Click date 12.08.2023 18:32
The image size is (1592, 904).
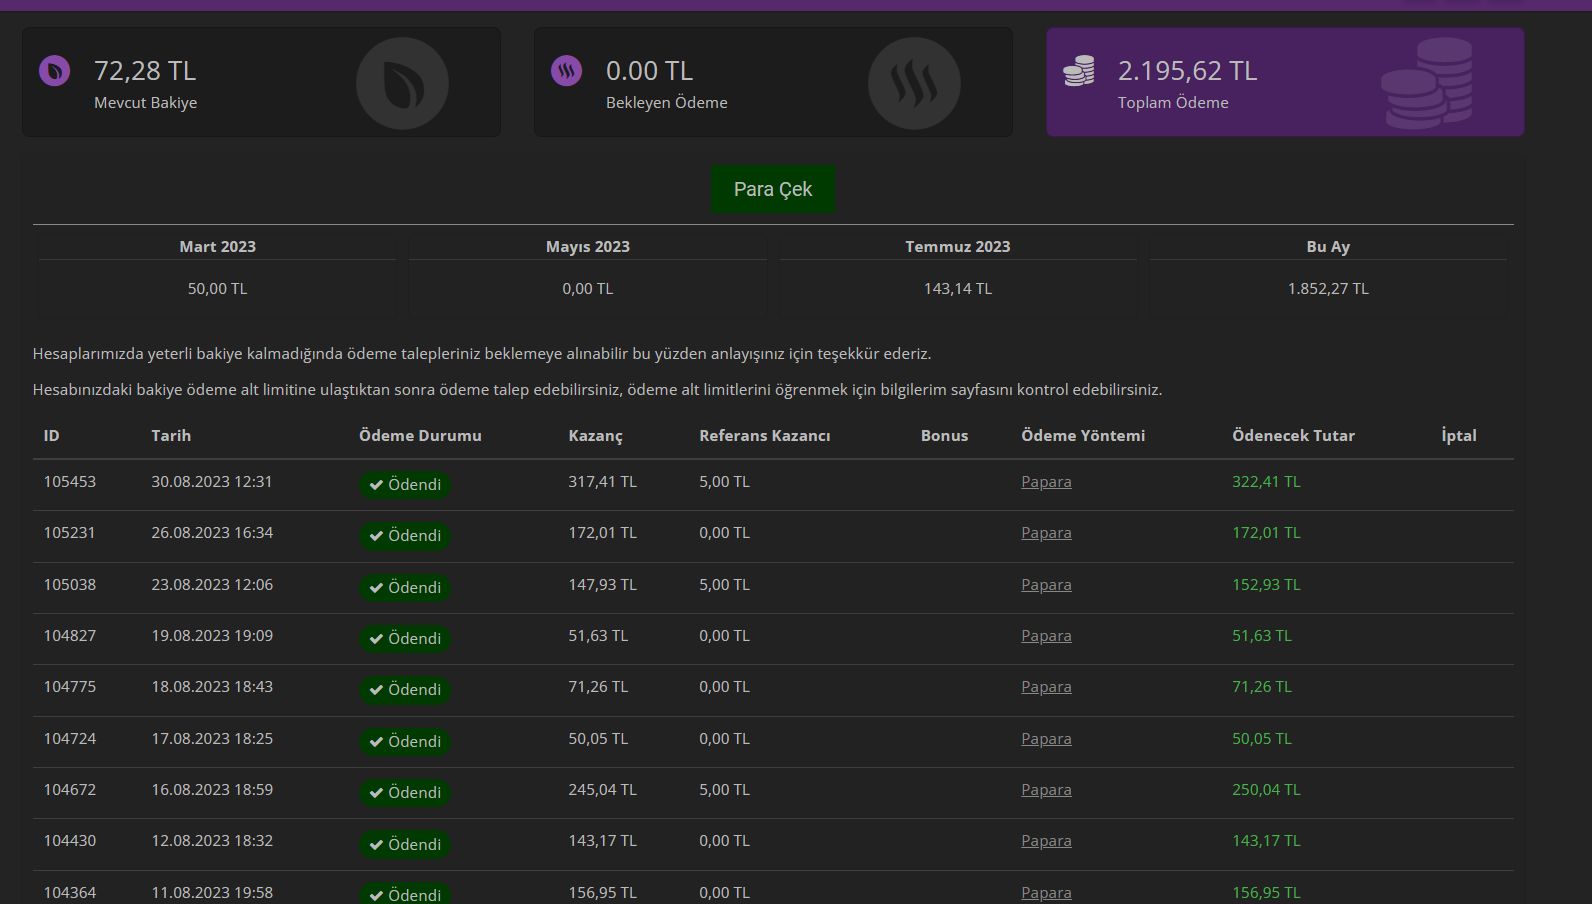click(x=212, y=841)
